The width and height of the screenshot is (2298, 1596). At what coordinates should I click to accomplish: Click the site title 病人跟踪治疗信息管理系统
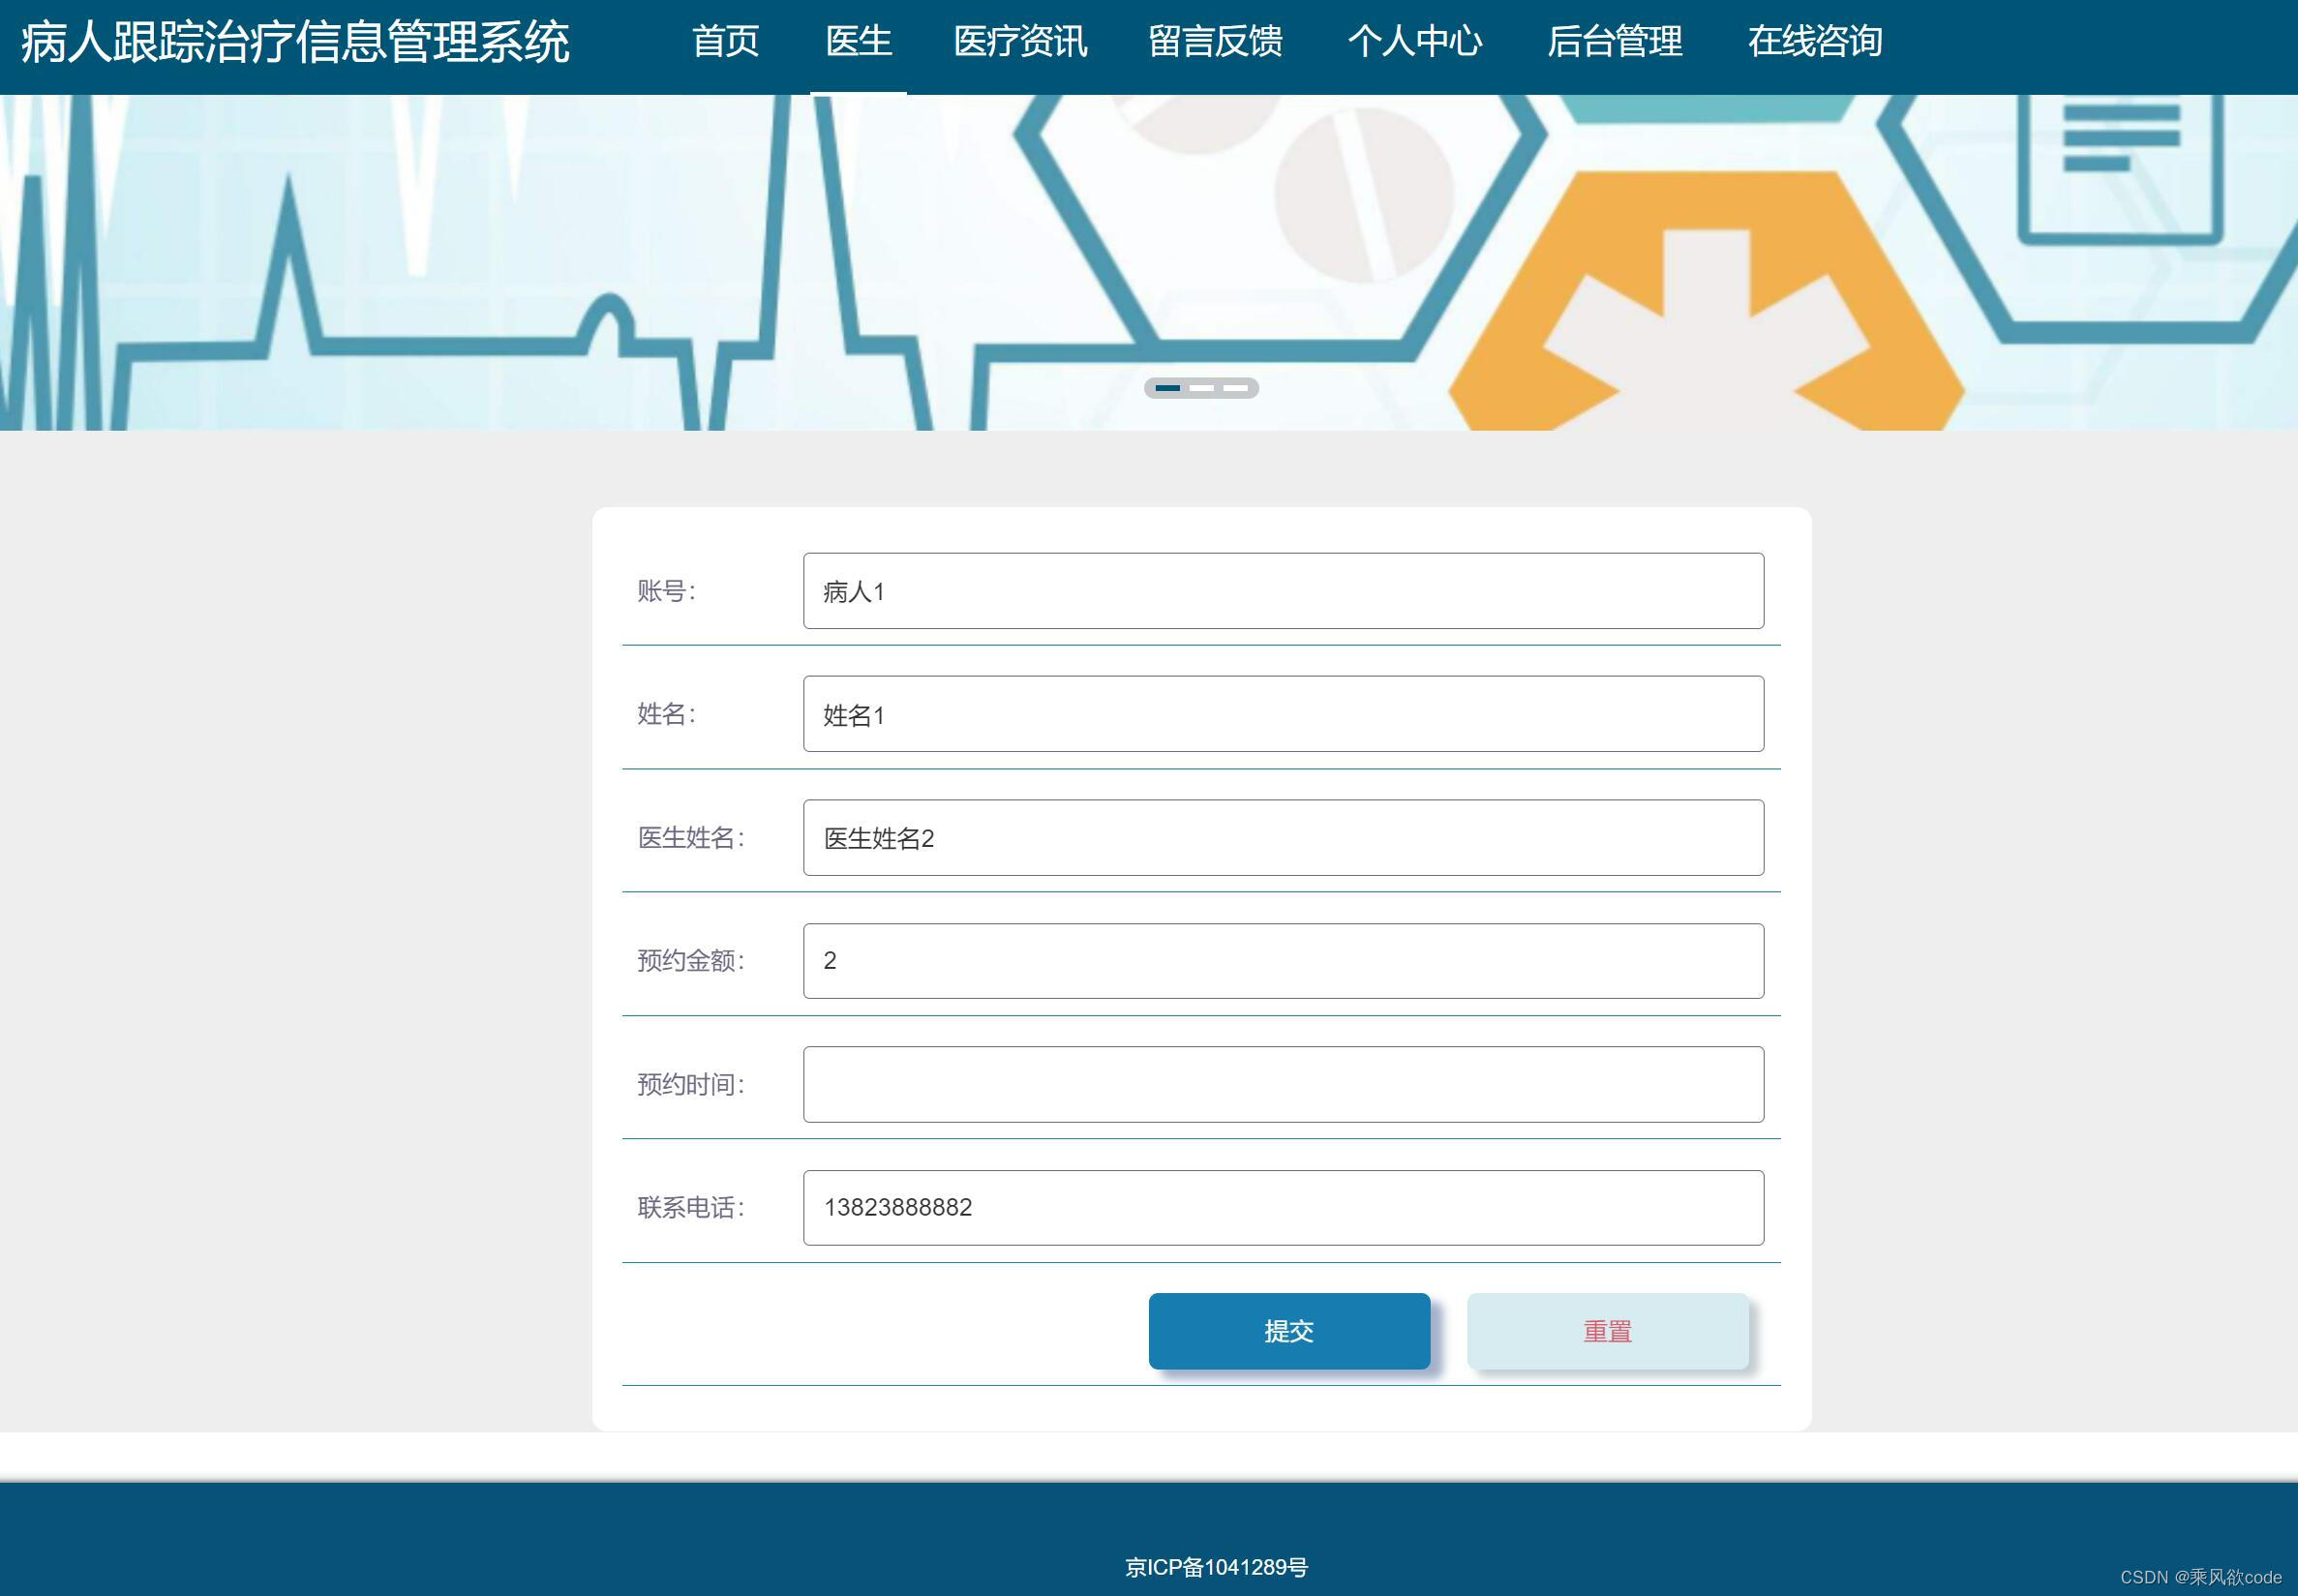coord(295,42)
